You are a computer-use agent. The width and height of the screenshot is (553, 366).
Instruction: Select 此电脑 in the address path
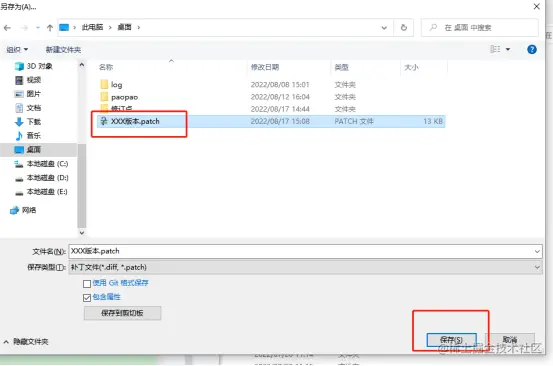92,27
